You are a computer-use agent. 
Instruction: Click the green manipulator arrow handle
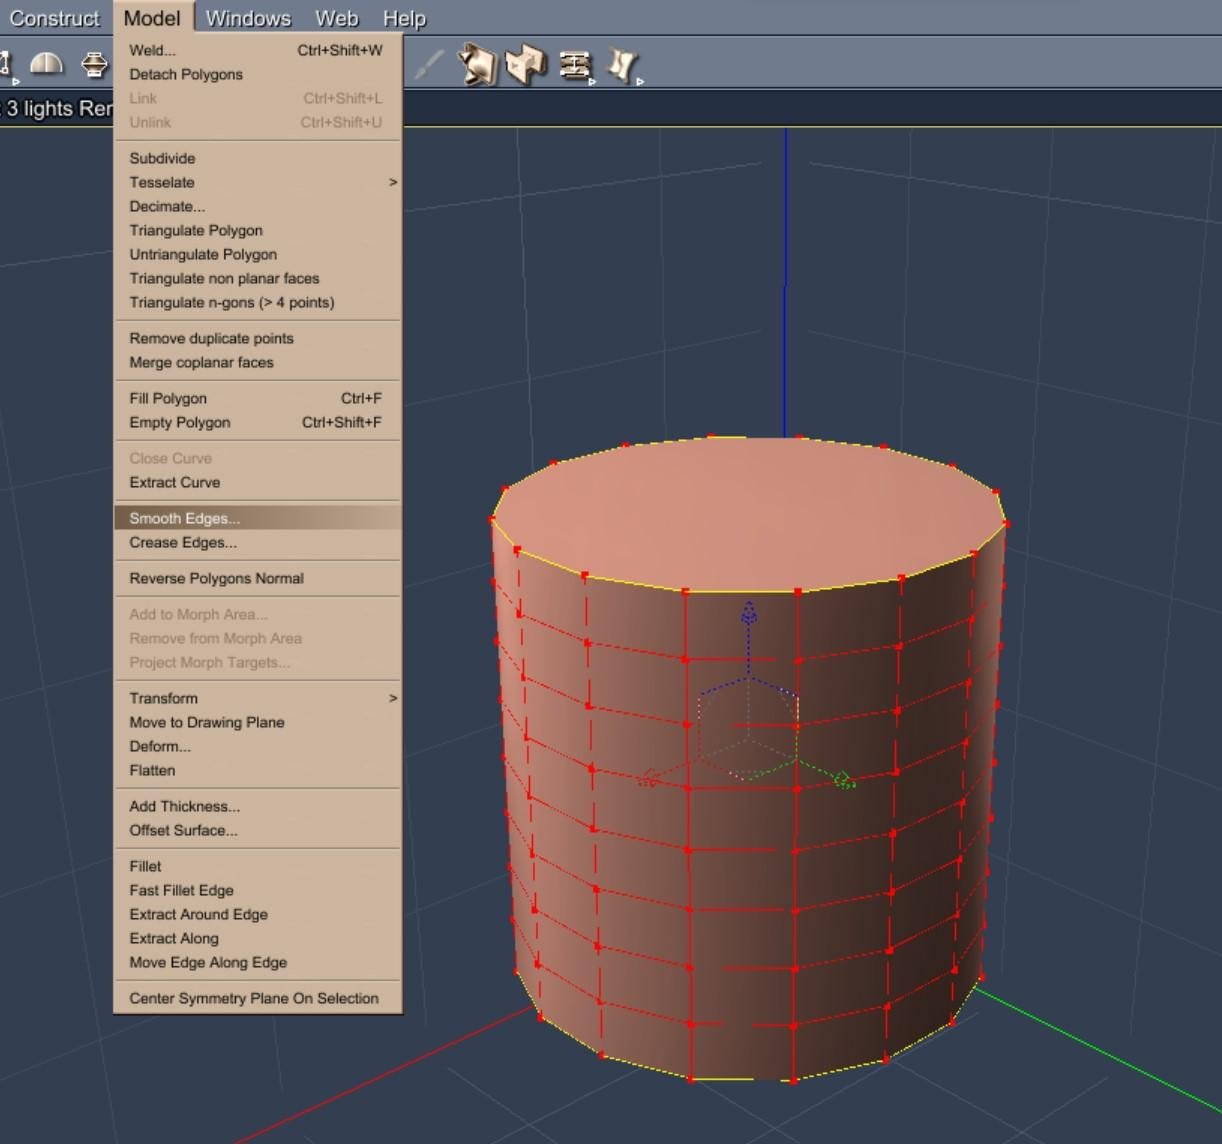tap(844, 779)
